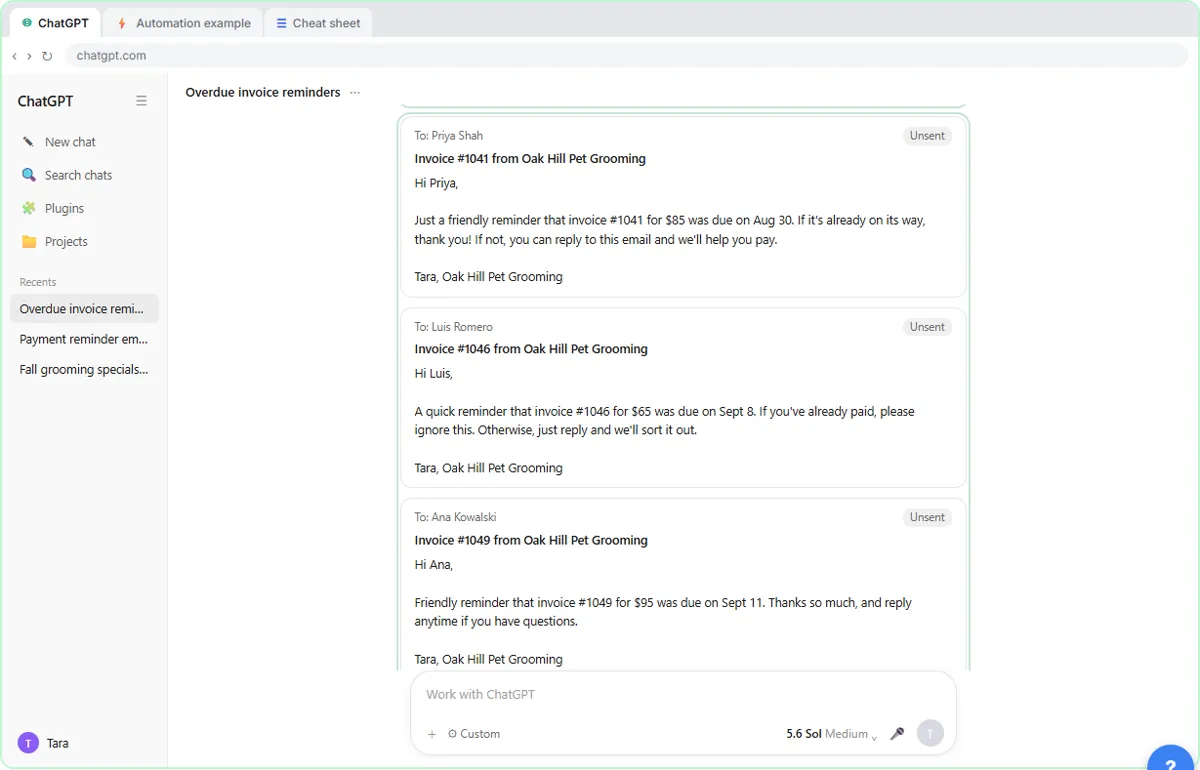Go back with the browser back arrow

coord(14,56)
